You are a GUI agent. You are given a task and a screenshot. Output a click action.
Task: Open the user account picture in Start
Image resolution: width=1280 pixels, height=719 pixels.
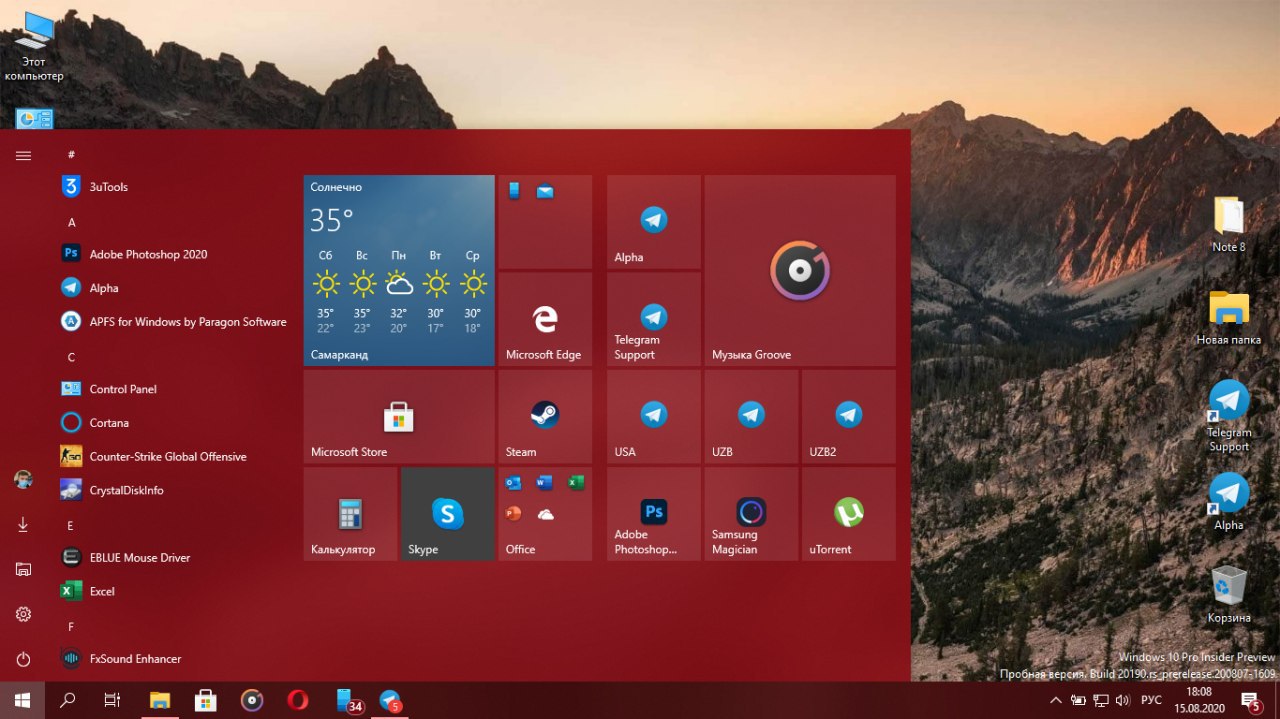click(x=23, y=480)
